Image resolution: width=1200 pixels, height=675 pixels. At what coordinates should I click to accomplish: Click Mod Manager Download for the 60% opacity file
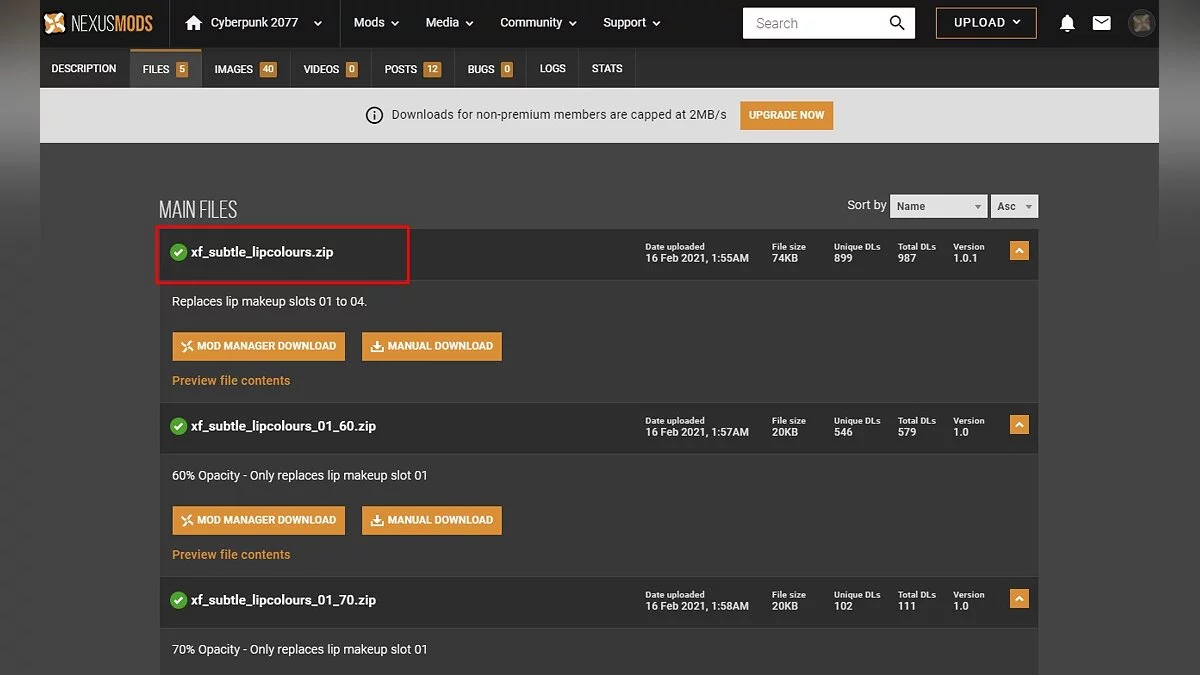258,520
